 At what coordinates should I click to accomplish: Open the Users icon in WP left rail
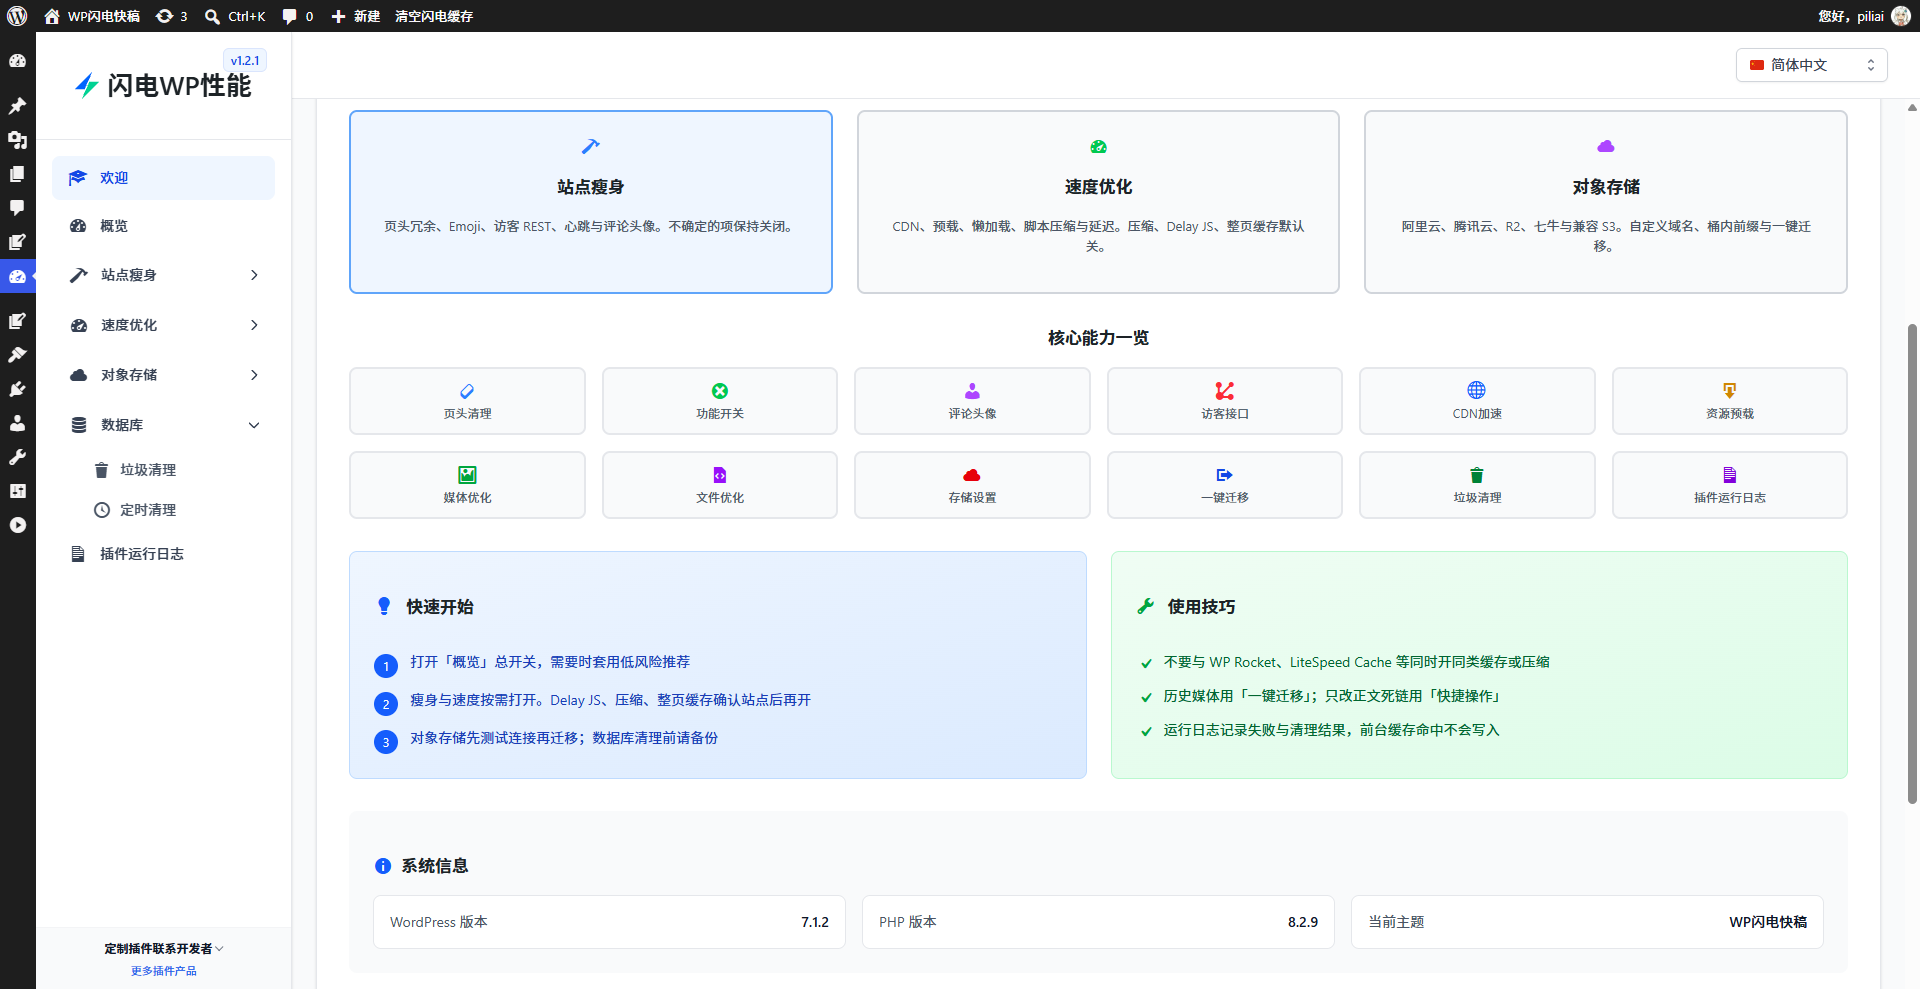[x=17, y=423]
